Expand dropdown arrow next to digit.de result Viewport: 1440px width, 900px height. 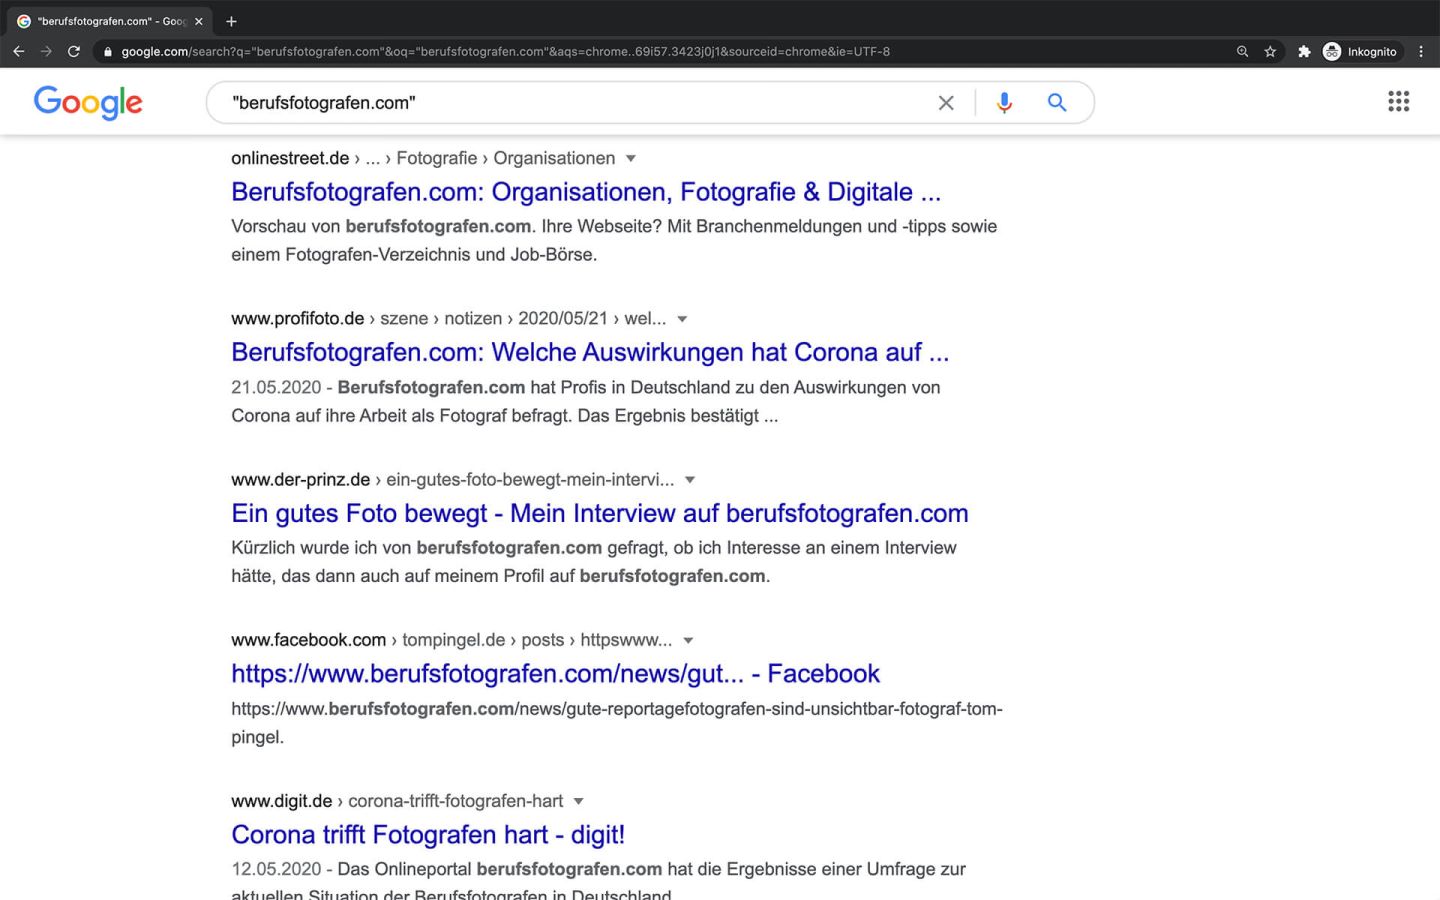tap(578, 801)
